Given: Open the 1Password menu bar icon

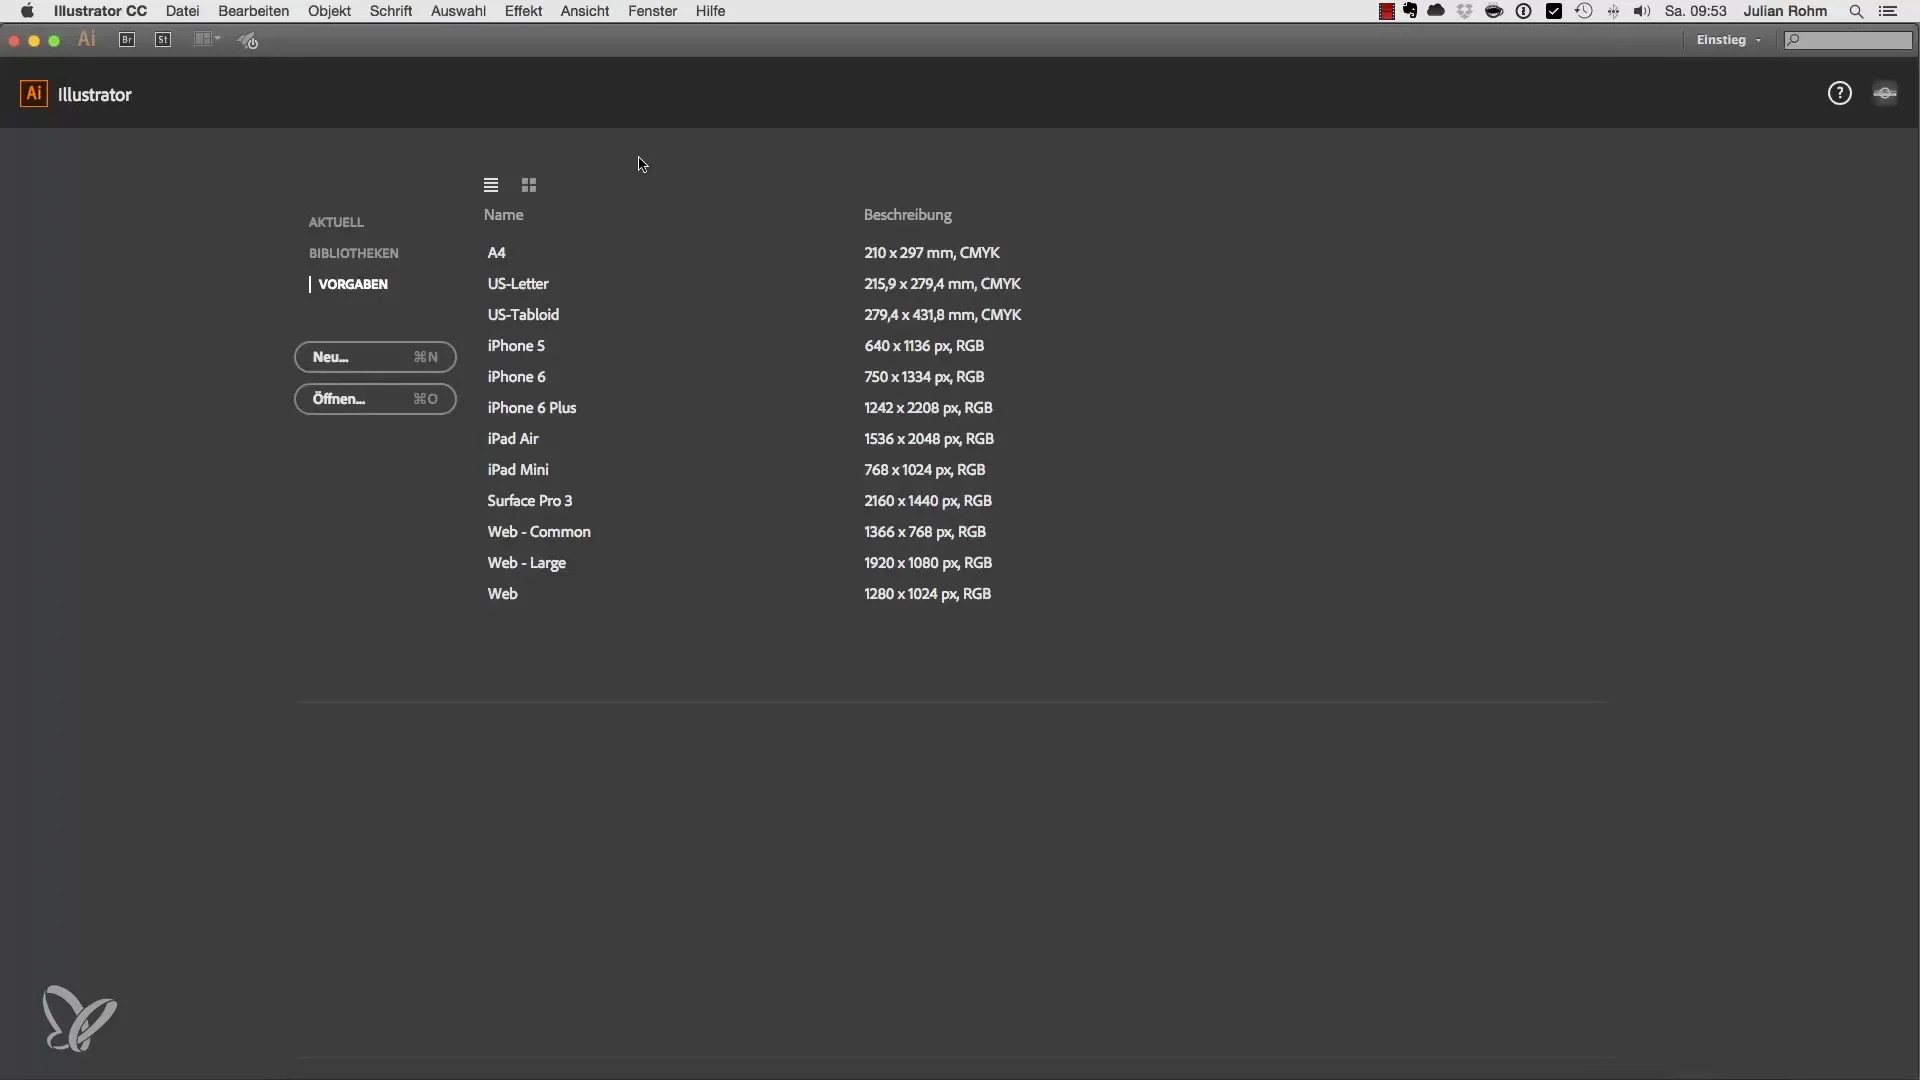Looking at the screenshot, I should 1524,11.
